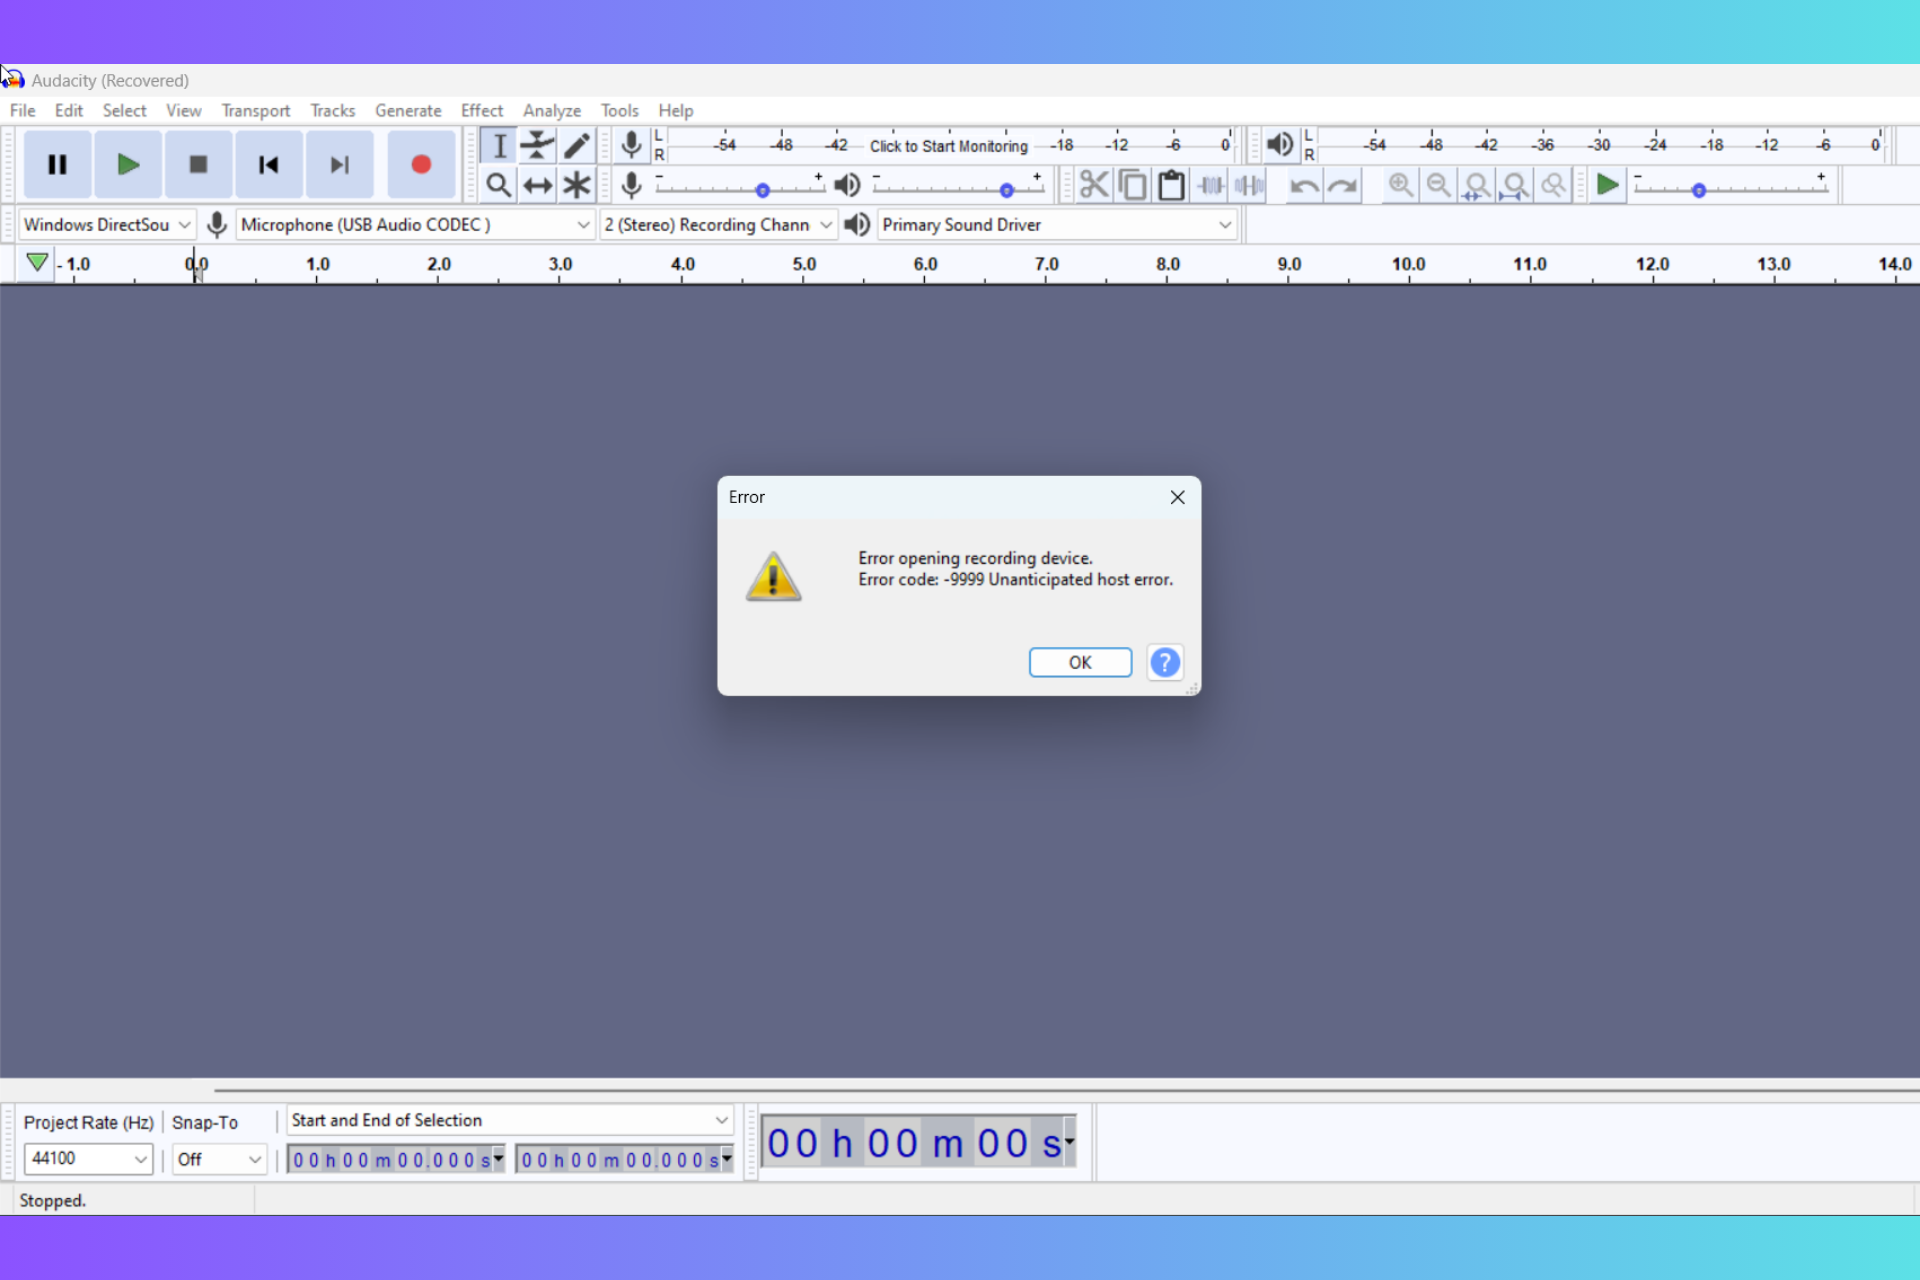The image size is (1920, 1280).
Task: Click the Trim audio icon
Action: (x=1211, y=186)
